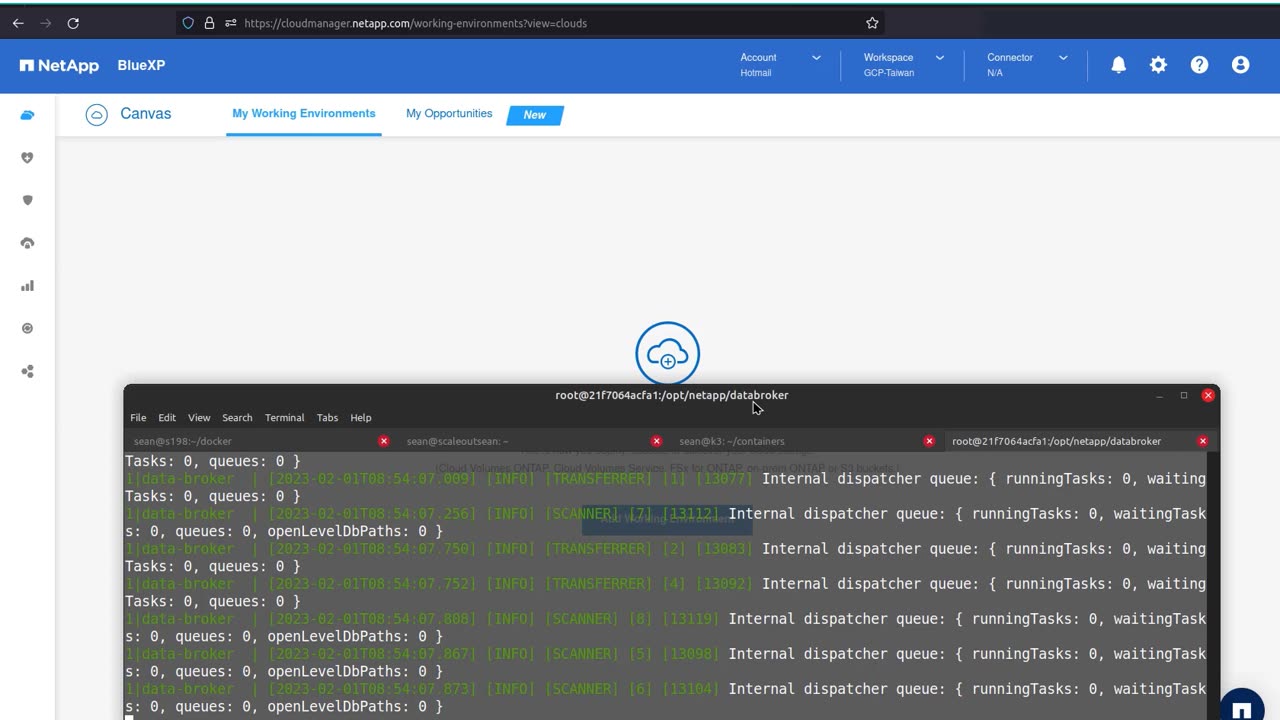Open notifications bell
The image size is (1280, 720).
point(1119,65)
